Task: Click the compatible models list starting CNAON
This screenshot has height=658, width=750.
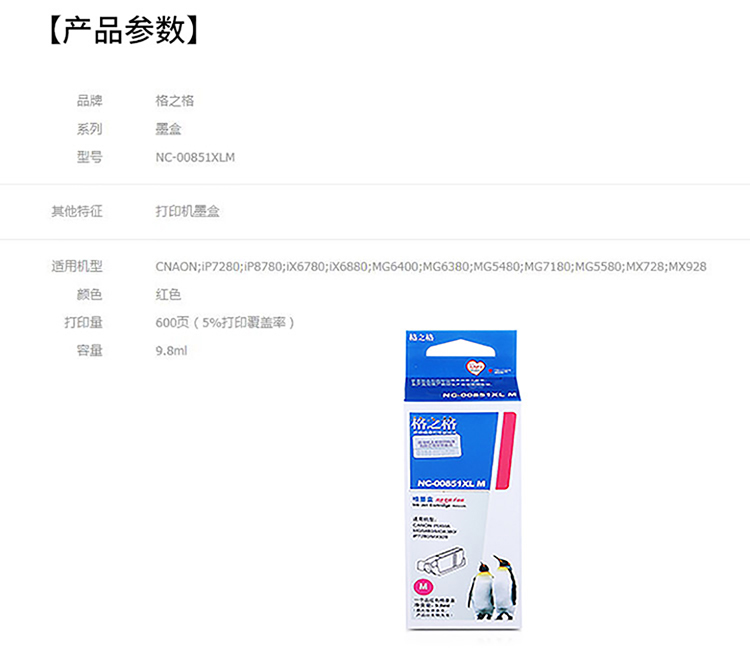Action: pyautogui.click(x=430, y=266)
